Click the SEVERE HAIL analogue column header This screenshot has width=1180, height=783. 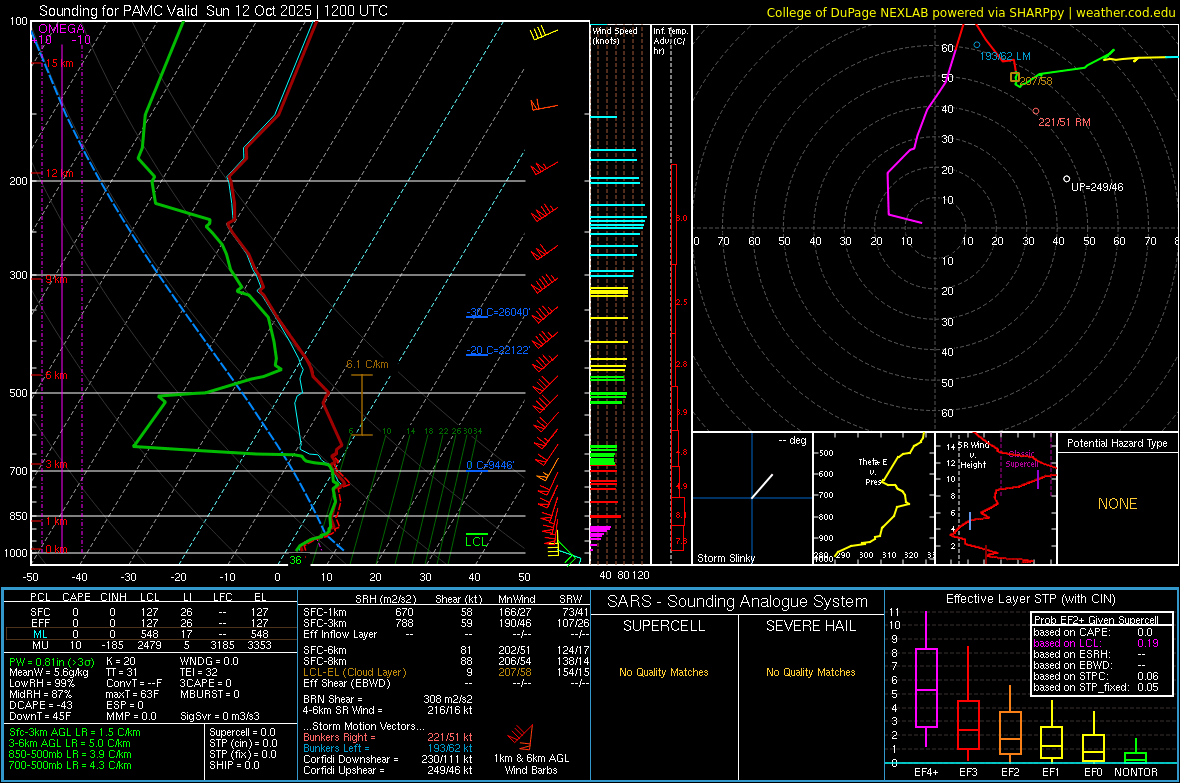pyautogui.click(x=810, y=626)
